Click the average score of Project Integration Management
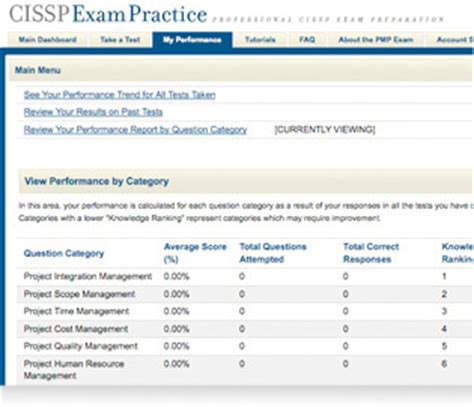Image resolution: width=474 pixels, height=407 pixels. tap(176, 276)
